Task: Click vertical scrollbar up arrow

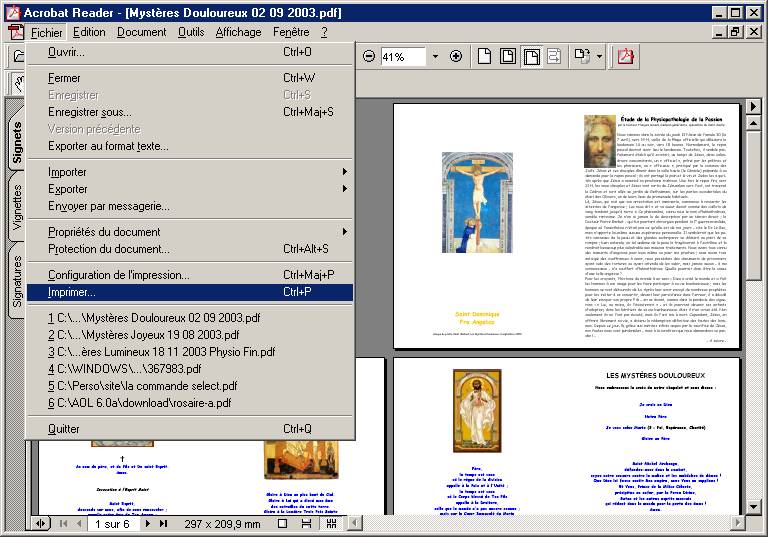Action: click(x=753, y=123)
